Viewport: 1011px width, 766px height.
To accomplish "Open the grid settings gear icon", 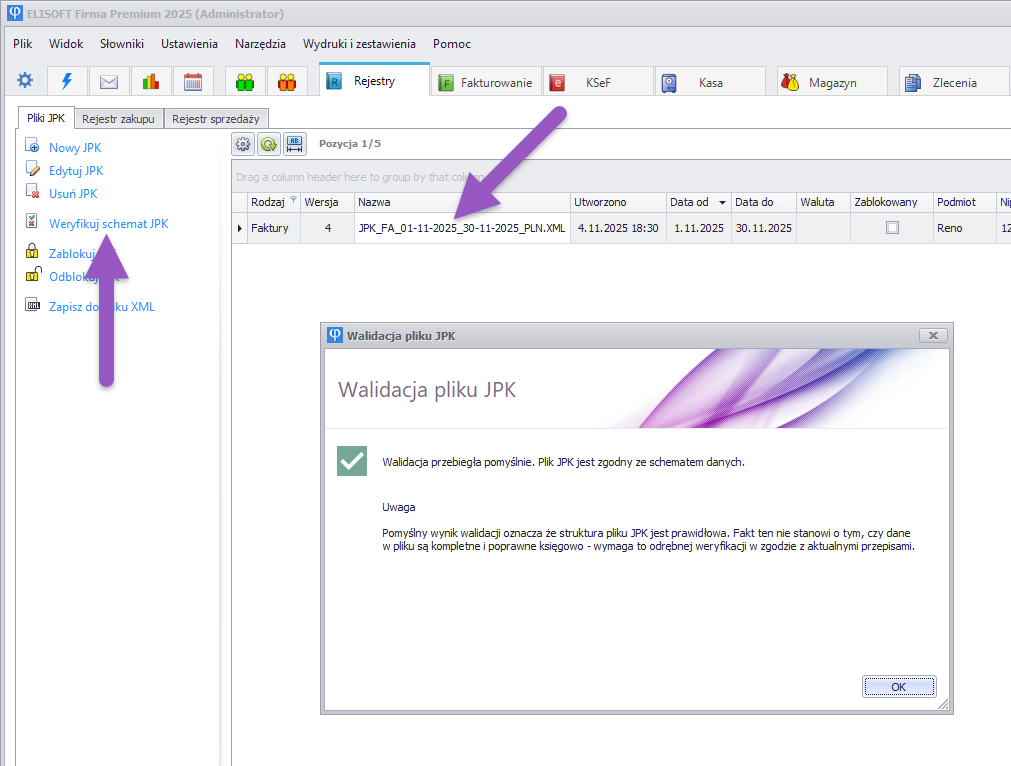I will tap(242, 144).
